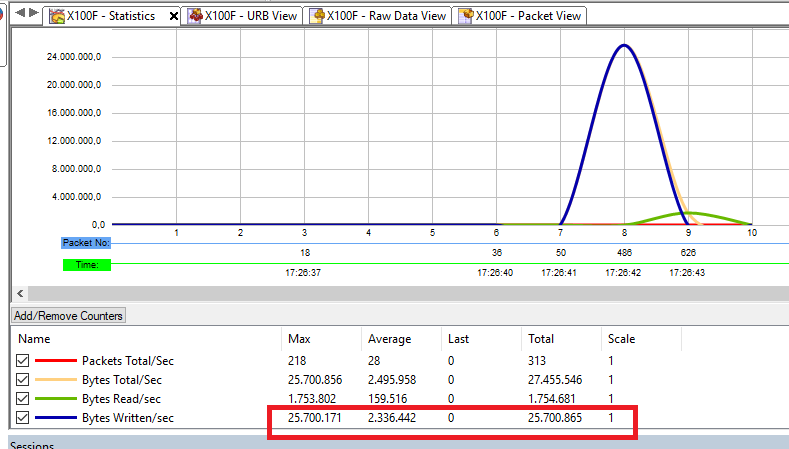Sort counters by the Max column header
789x449 pixels.
tap(298, 339)
